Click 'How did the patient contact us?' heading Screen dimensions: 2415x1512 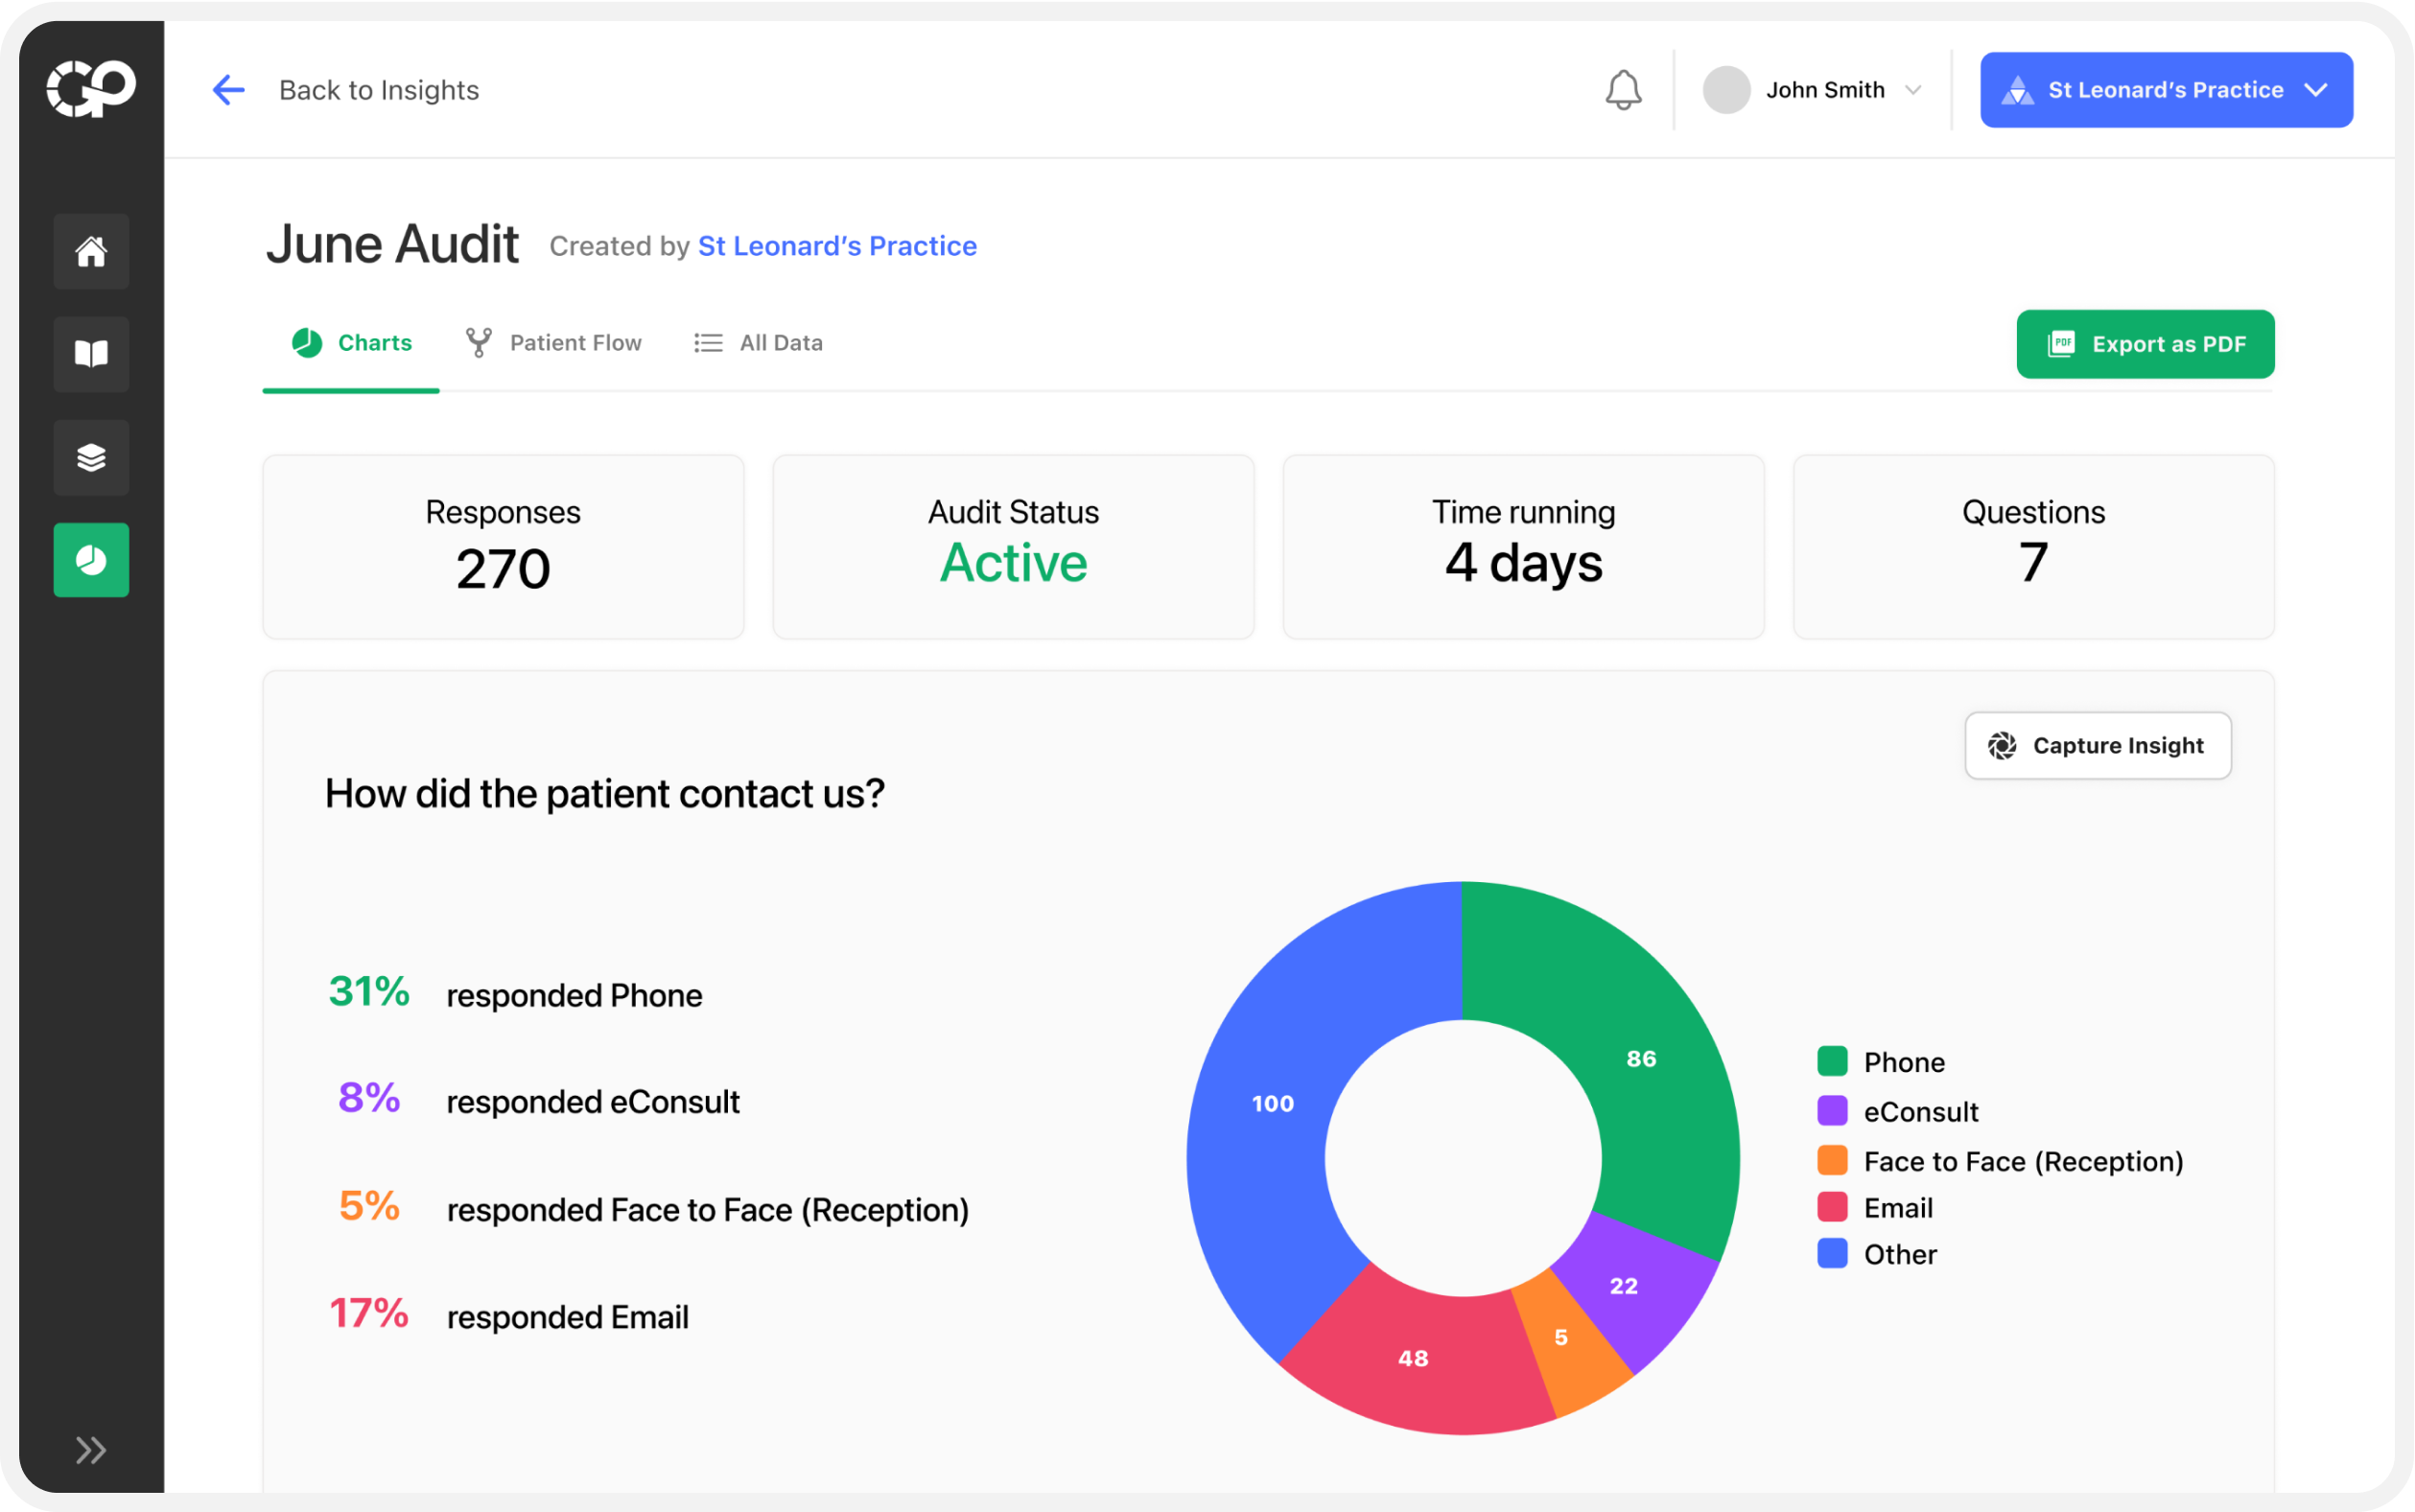click(x=605, y=794)
